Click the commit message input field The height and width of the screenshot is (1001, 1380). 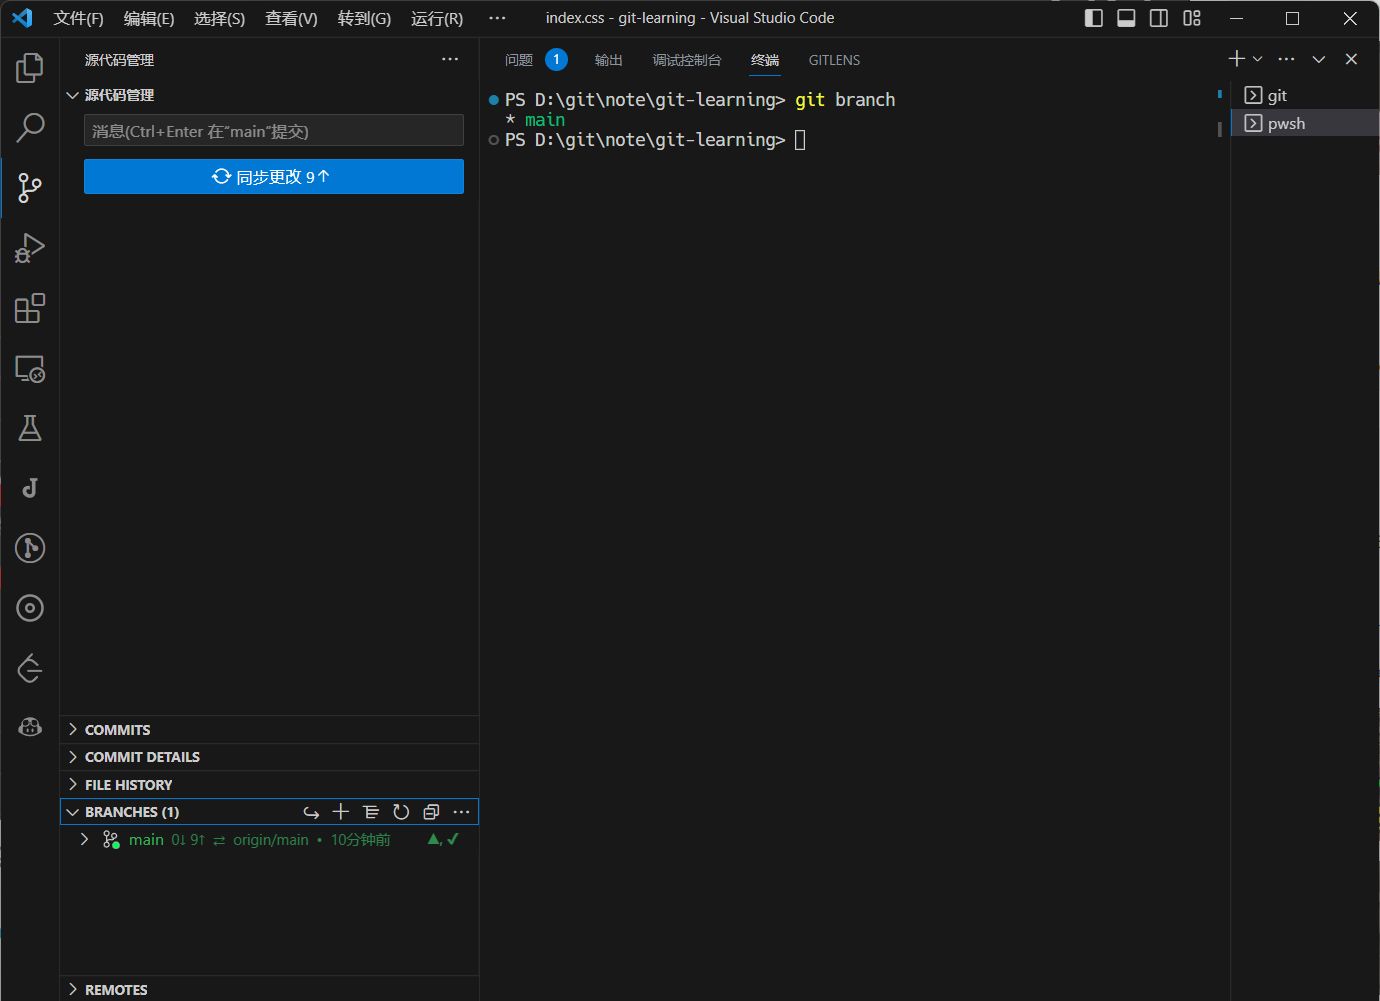pyautogui.click(x=273, y=131)
